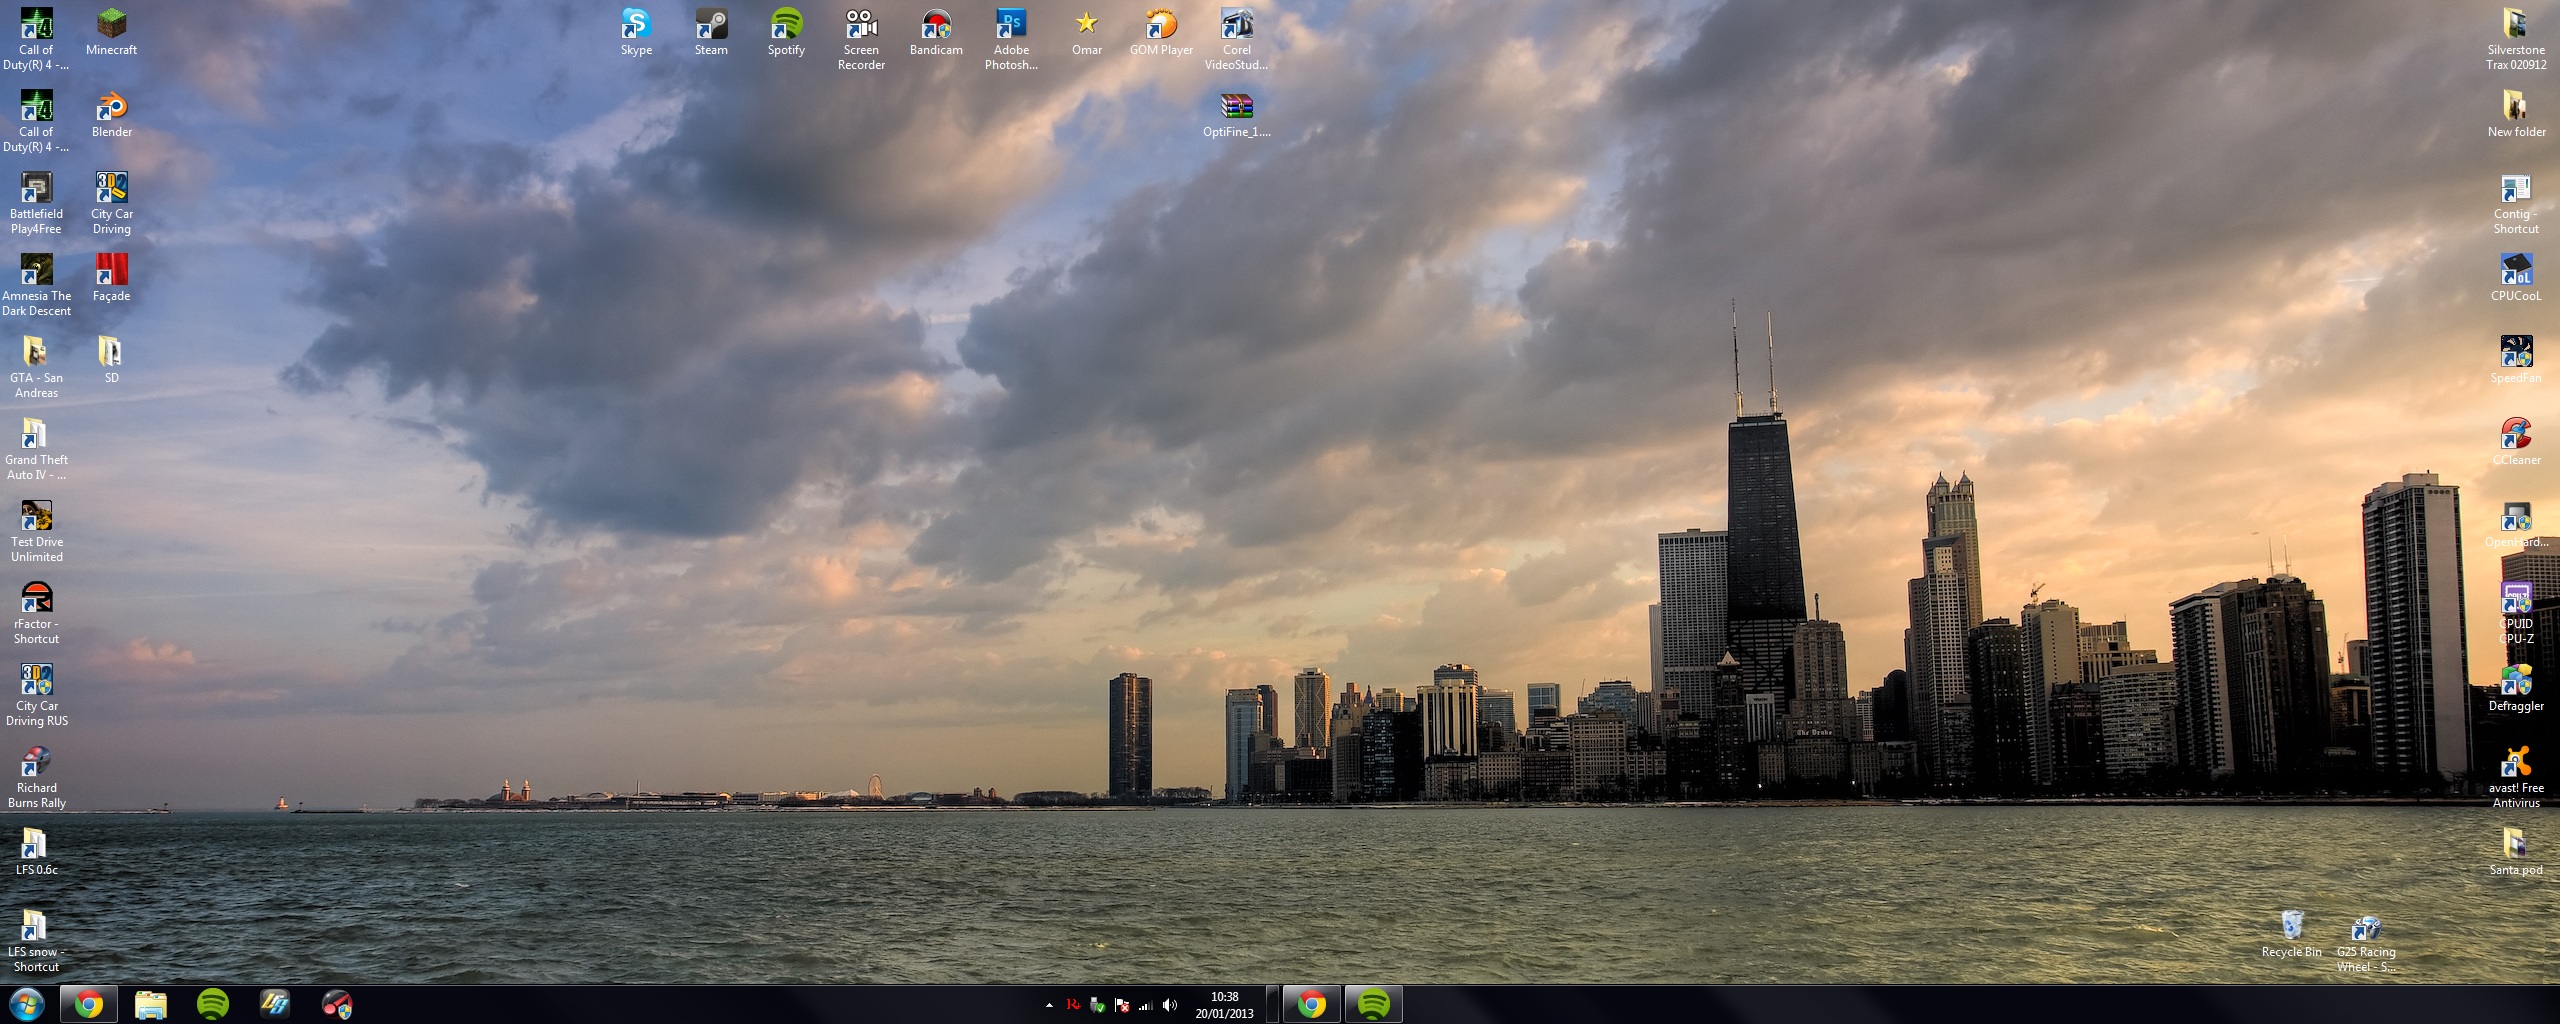Select the G25 Racing Wheel shortcut
The image size is (2560, 1024).
(2366, 941)
